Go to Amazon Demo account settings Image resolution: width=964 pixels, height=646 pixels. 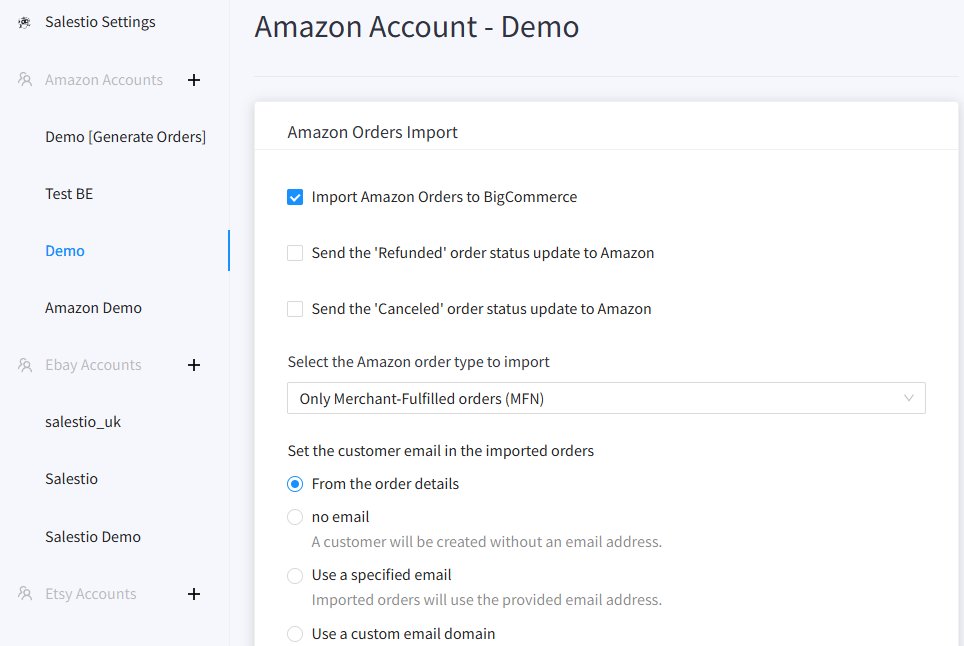click(x=93, y=308)
